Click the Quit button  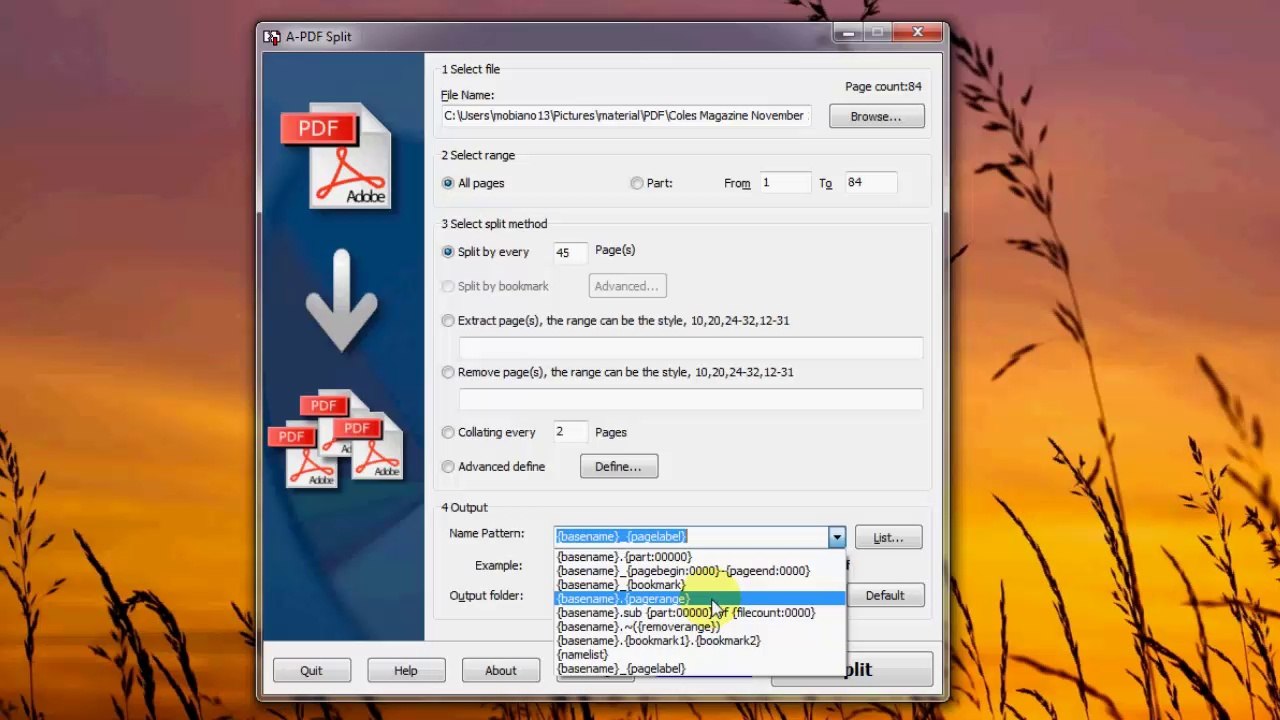click(x=311, y=671)
